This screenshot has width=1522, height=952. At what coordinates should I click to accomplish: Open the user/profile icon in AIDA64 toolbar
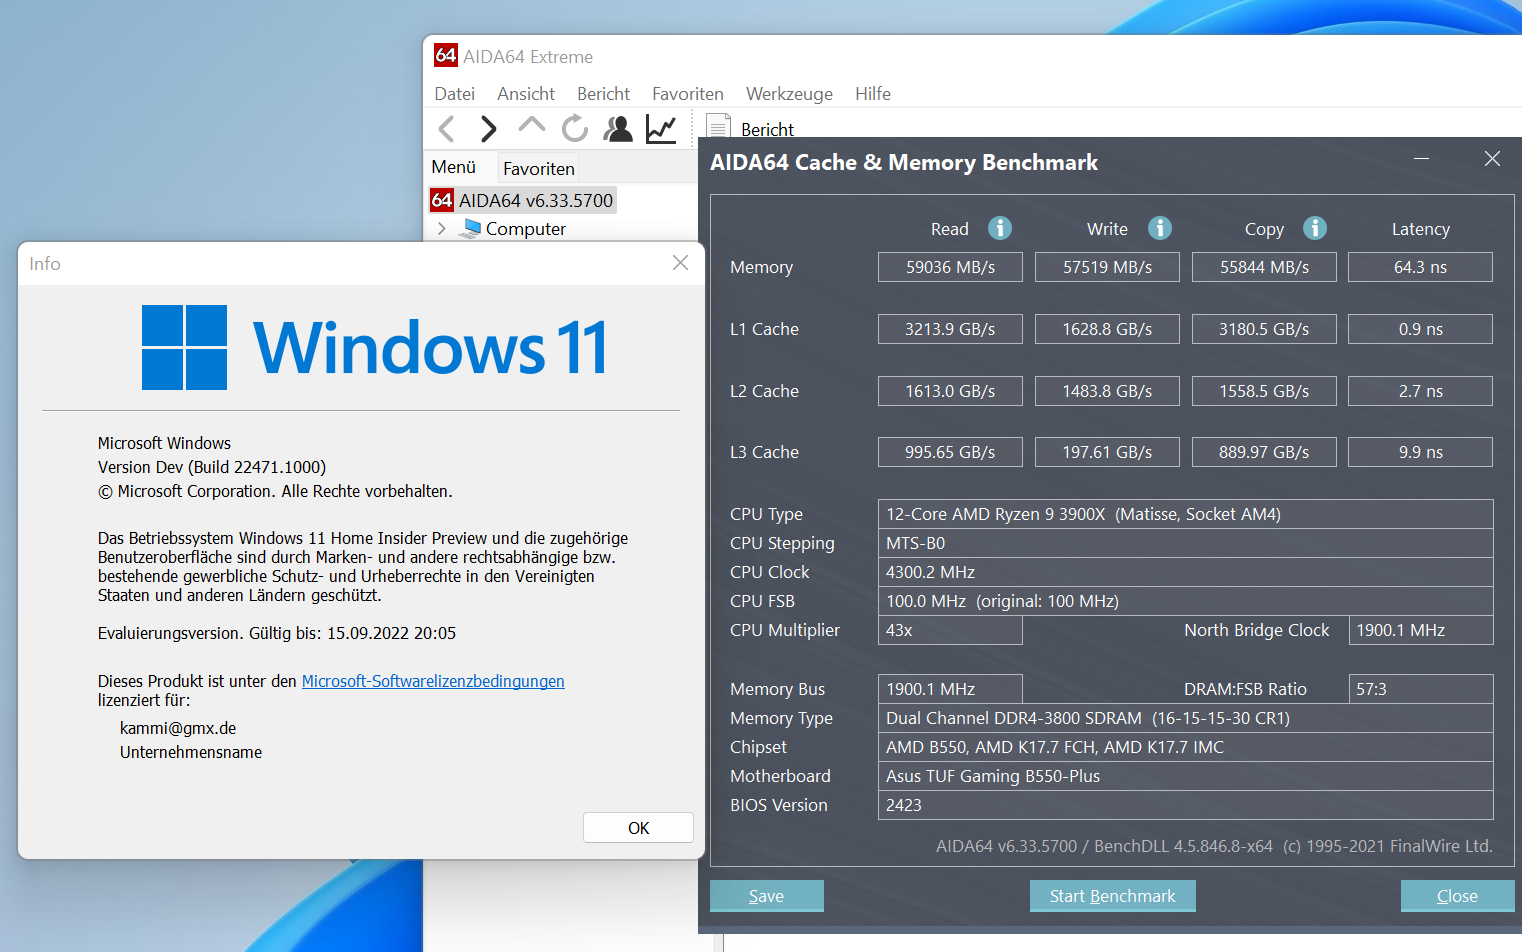(618, 128)
